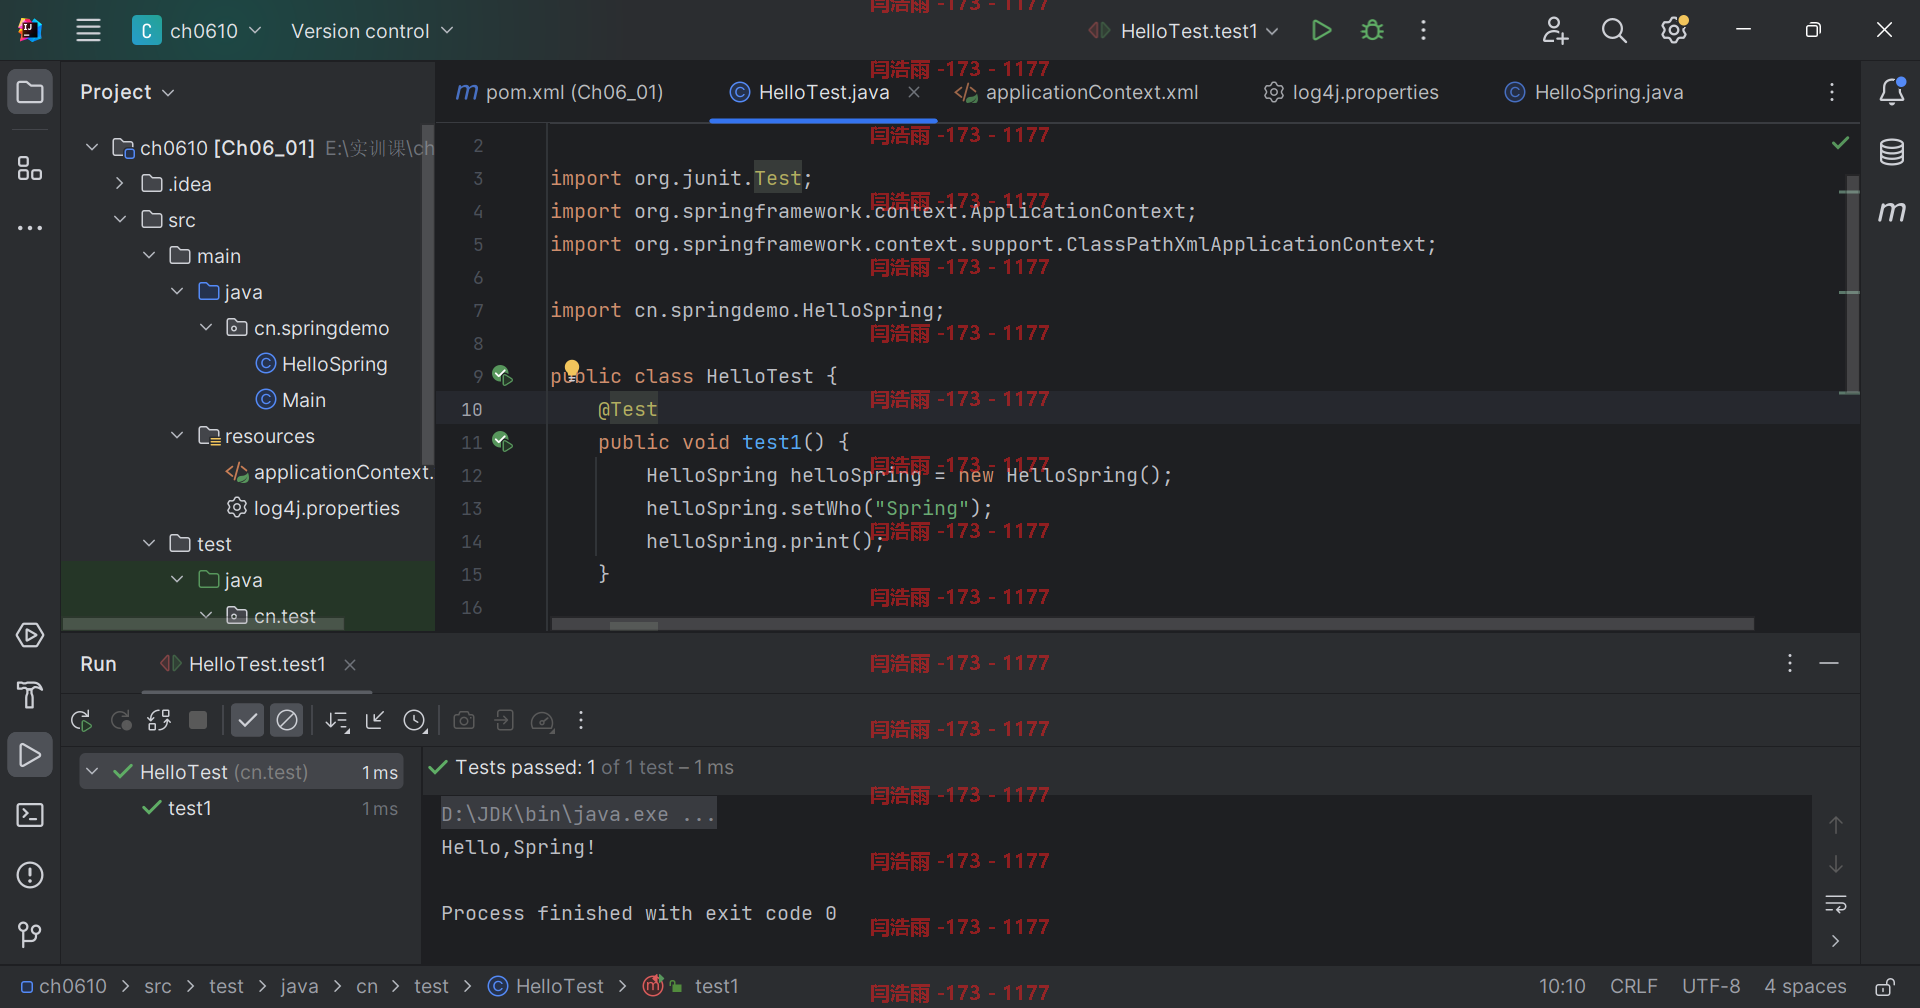Toggle read-only lock in status bar

click(x=1884, y=987)
